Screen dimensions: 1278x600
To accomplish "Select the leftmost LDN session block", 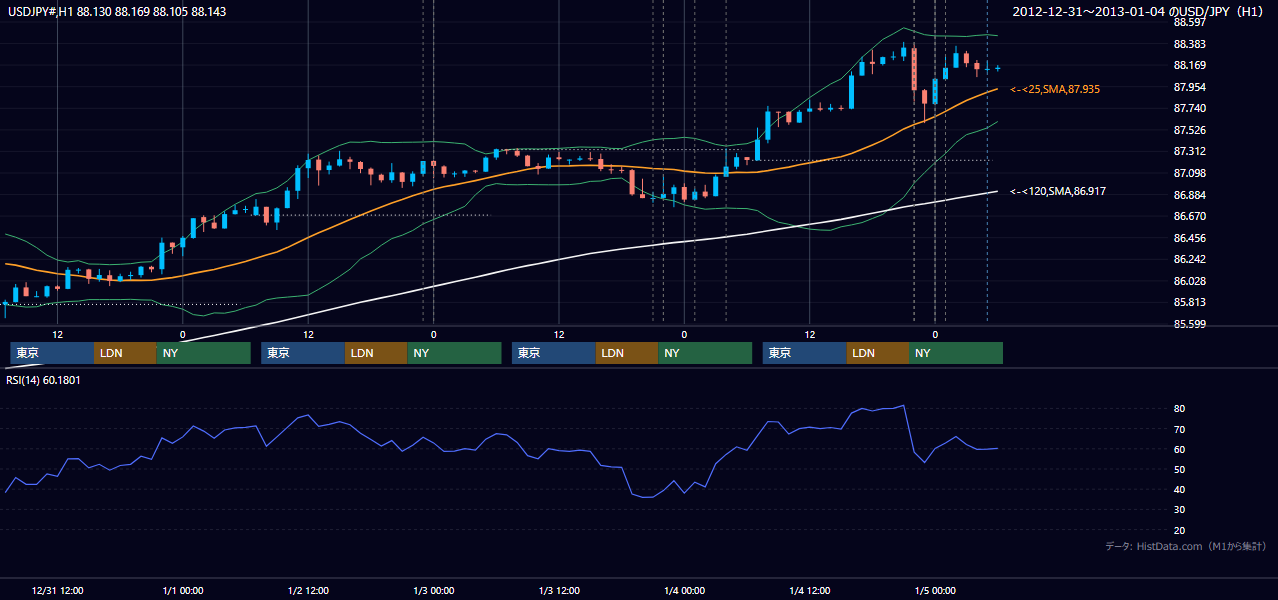I will (x=125, y=353).
